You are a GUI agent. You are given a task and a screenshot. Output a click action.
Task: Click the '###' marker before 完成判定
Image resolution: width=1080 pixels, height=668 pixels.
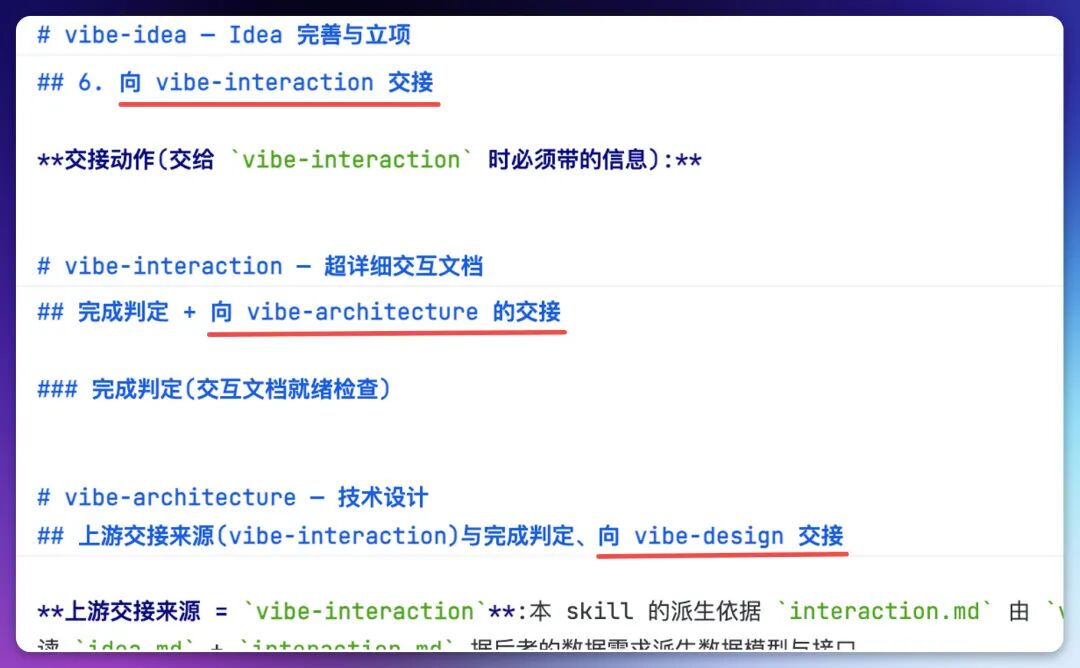[x=57, y=388]
